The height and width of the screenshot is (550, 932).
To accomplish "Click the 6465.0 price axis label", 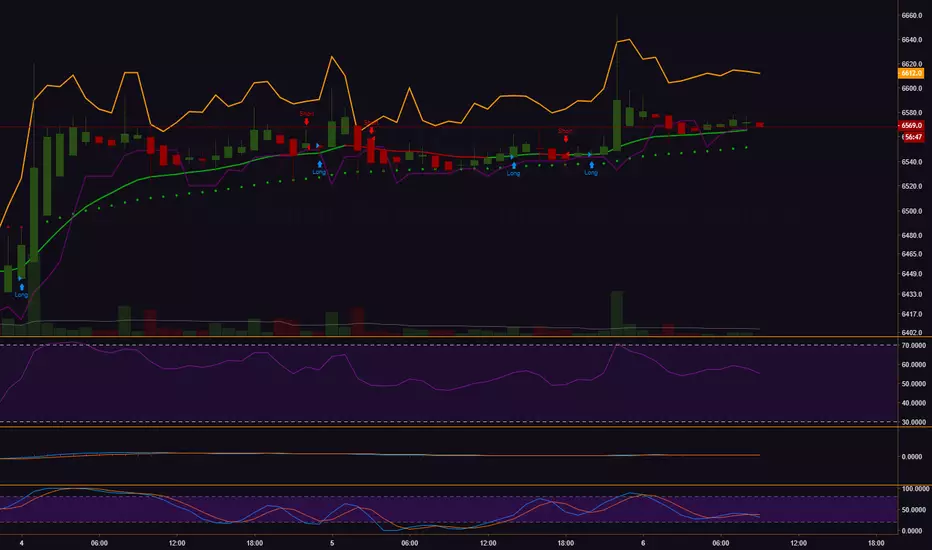I will pos(912,254).
